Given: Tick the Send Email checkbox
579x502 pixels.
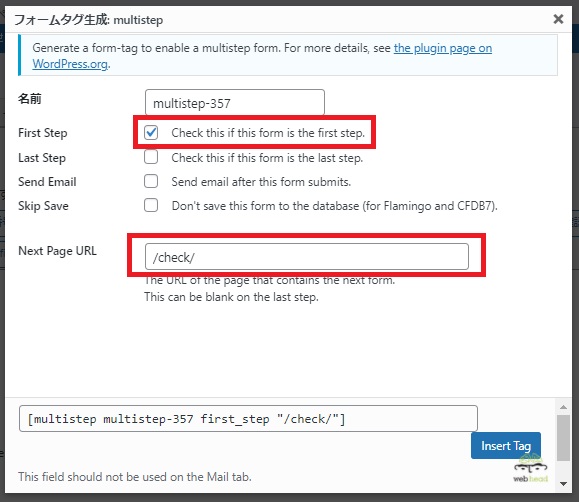Looking at the screenshot, I should coord(151,181).
